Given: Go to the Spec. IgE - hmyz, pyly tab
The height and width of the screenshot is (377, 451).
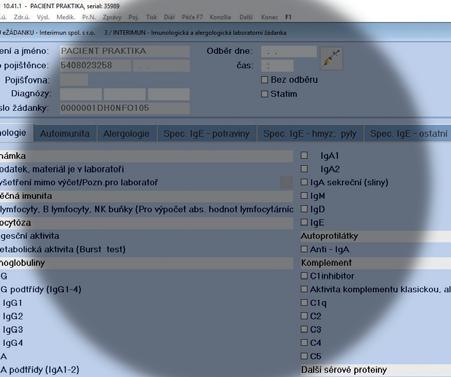Looking at the screenshot, I should pos(310,134).
